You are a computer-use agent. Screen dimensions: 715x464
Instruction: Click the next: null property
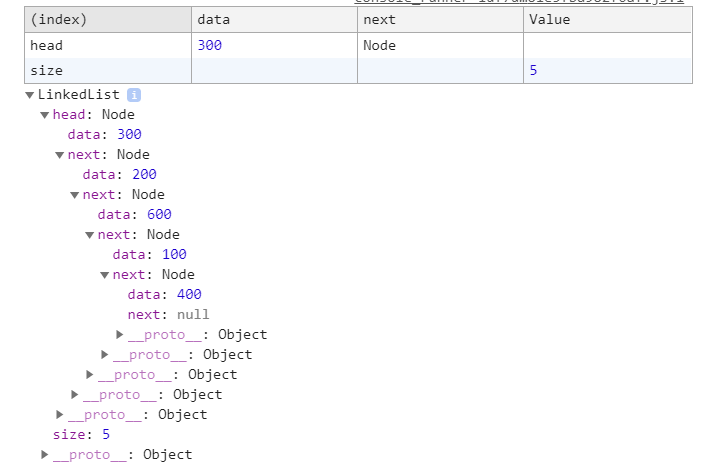coord(168,314)
